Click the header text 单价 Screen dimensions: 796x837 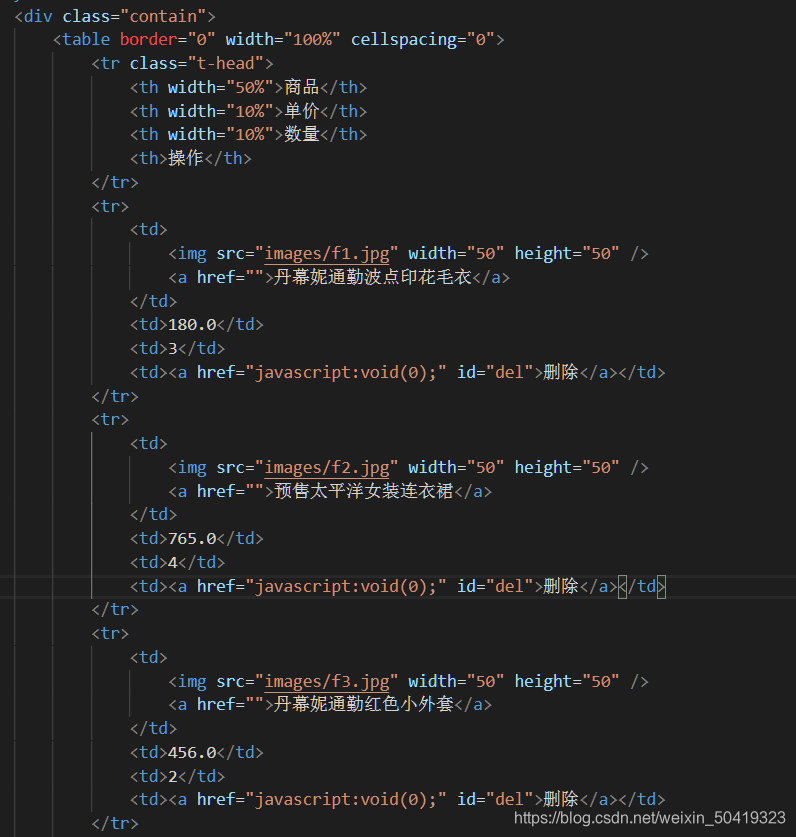(x=302, y=111)
